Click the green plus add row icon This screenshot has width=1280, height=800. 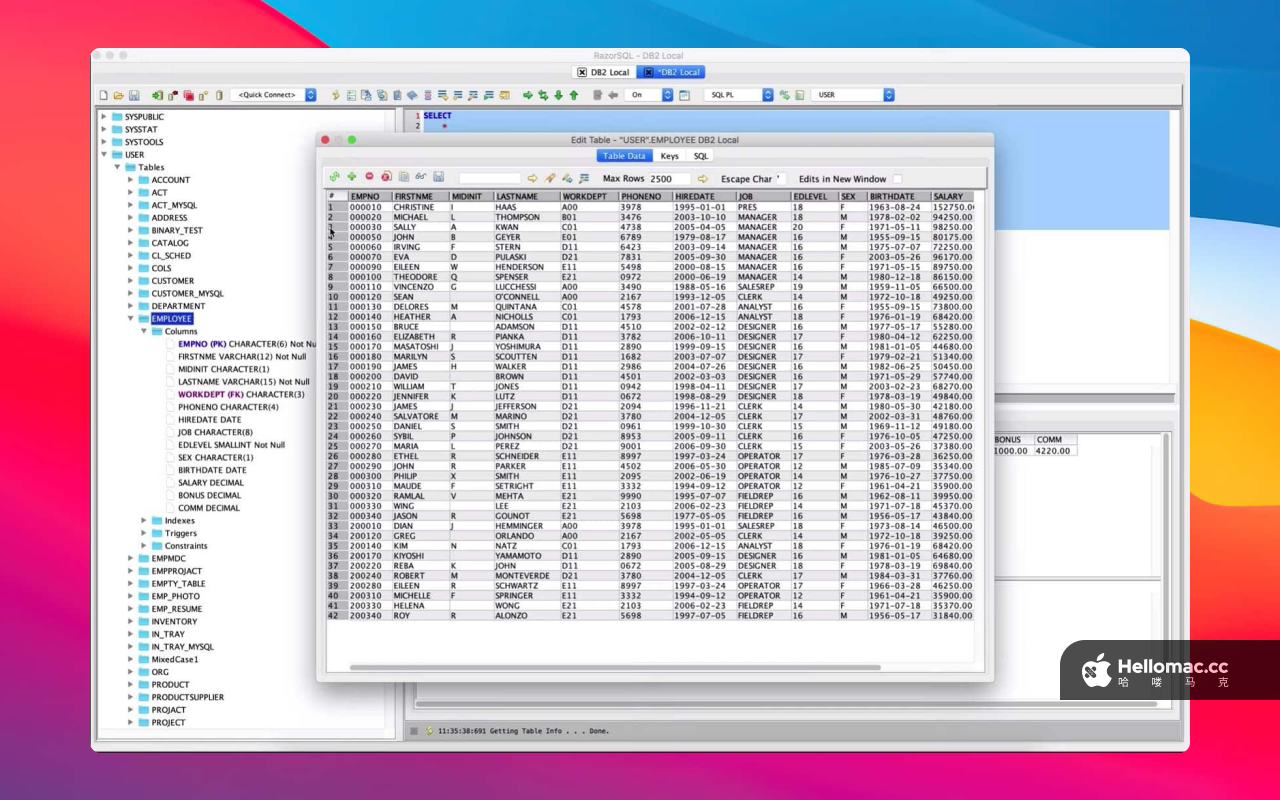352,177
